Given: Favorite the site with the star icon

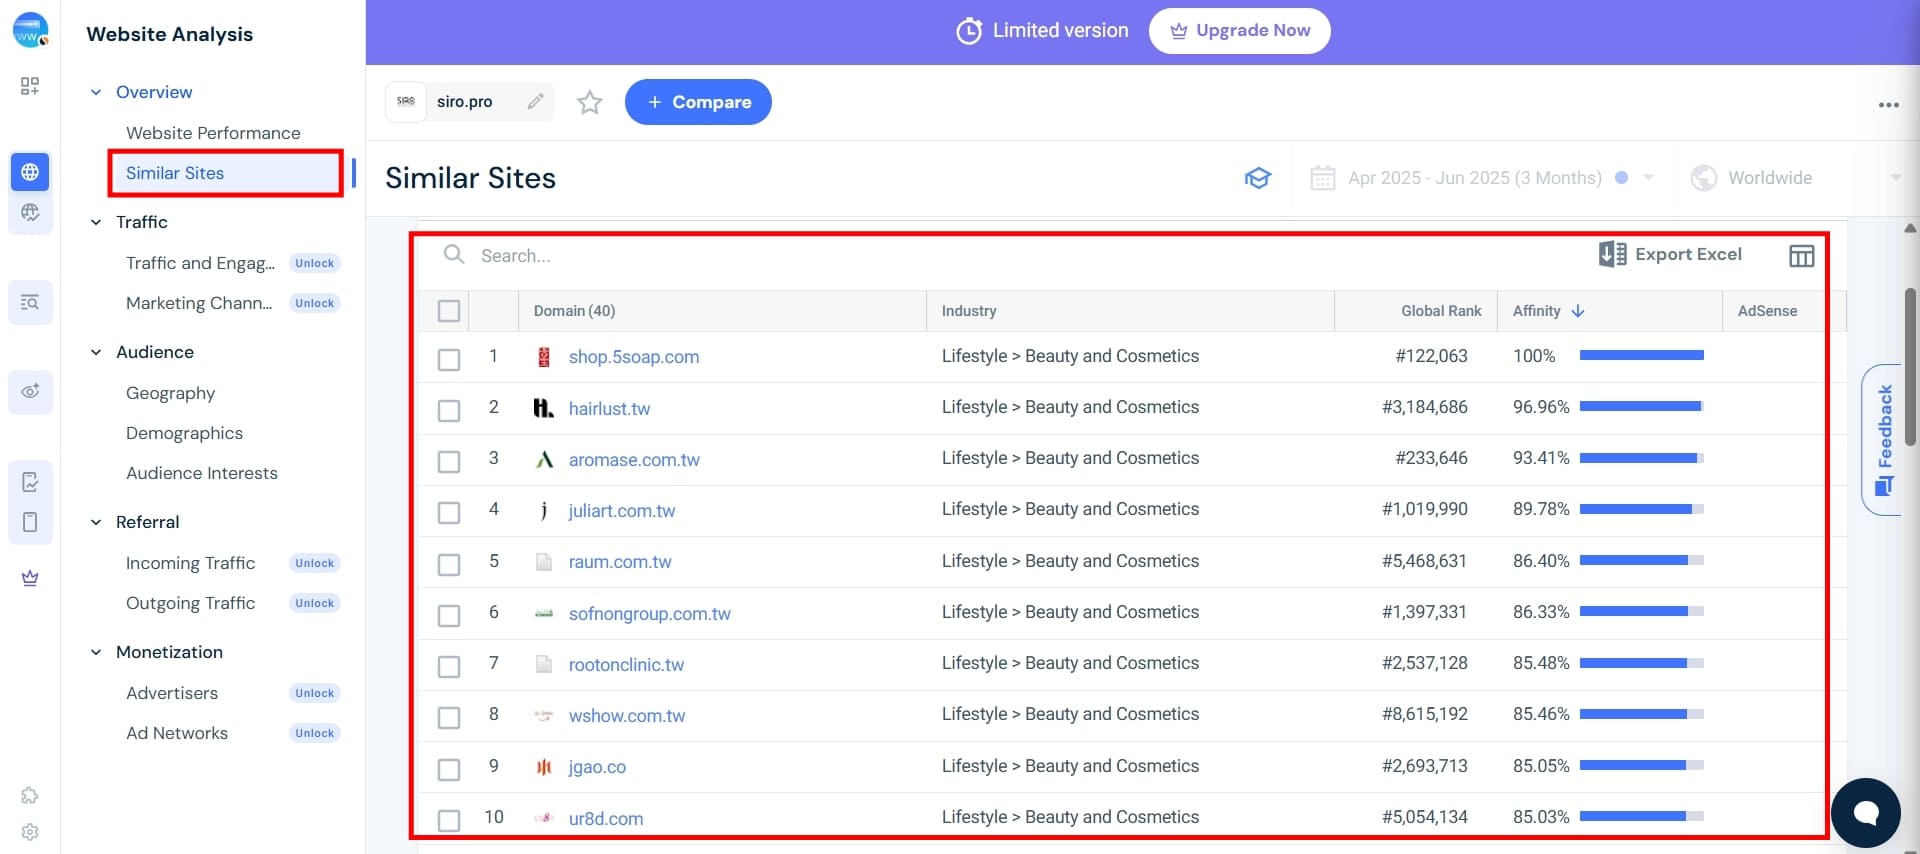Looking at the screenshot, I should click(590, 102).
